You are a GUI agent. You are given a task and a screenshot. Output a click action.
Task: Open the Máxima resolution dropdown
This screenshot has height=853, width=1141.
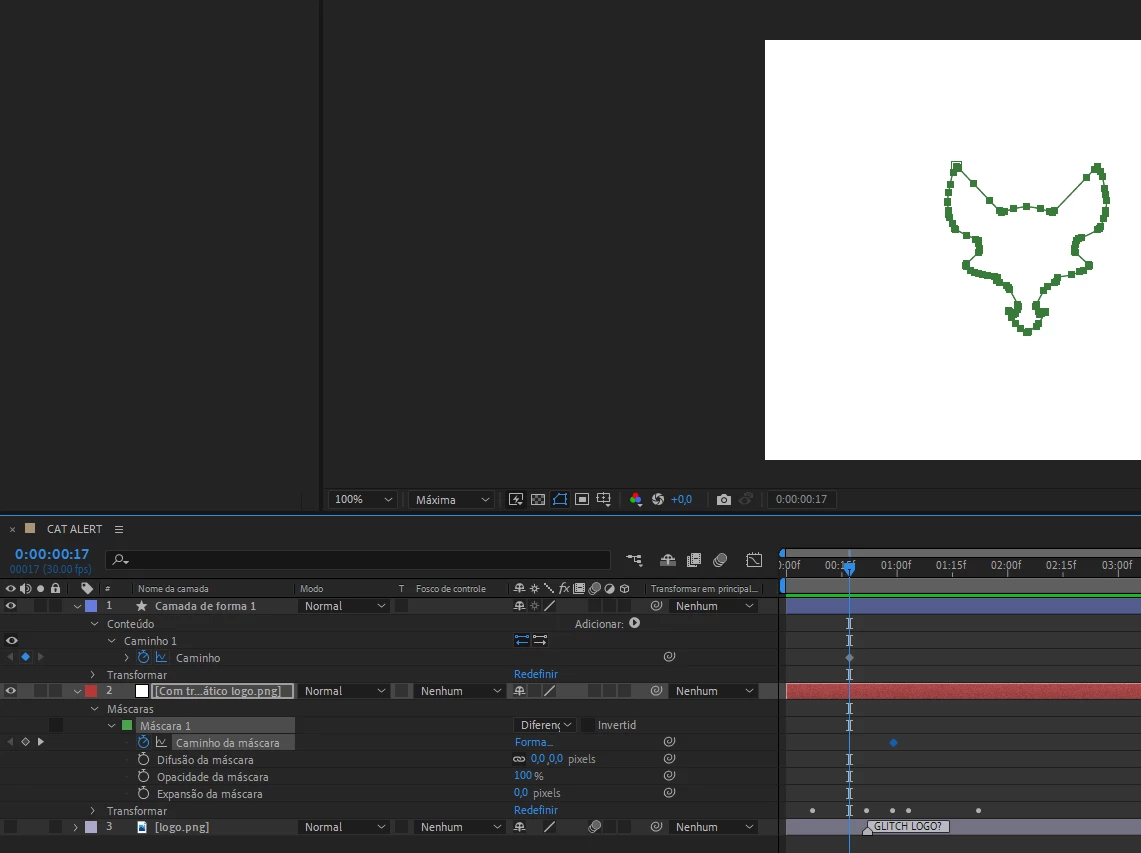452,499
